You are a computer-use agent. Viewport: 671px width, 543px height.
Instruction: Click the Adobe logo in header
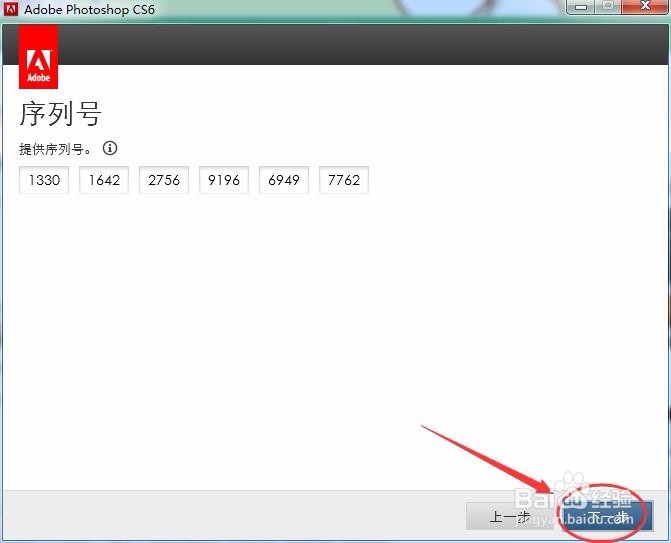coord(39,56)
